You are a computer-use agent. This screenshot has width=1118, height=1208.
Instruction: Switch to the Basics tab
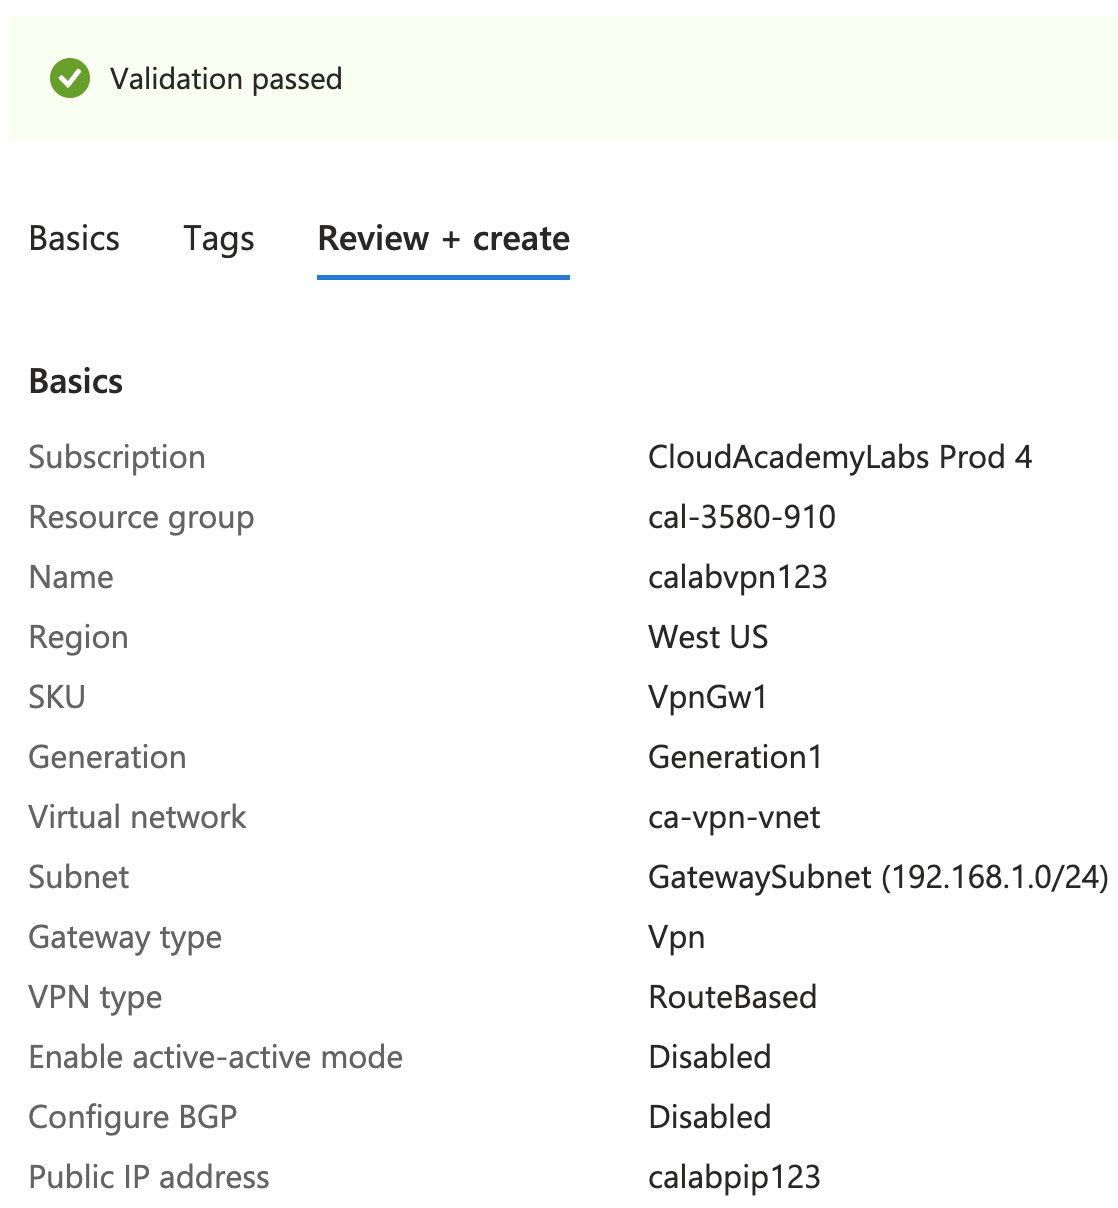(74, 239)
